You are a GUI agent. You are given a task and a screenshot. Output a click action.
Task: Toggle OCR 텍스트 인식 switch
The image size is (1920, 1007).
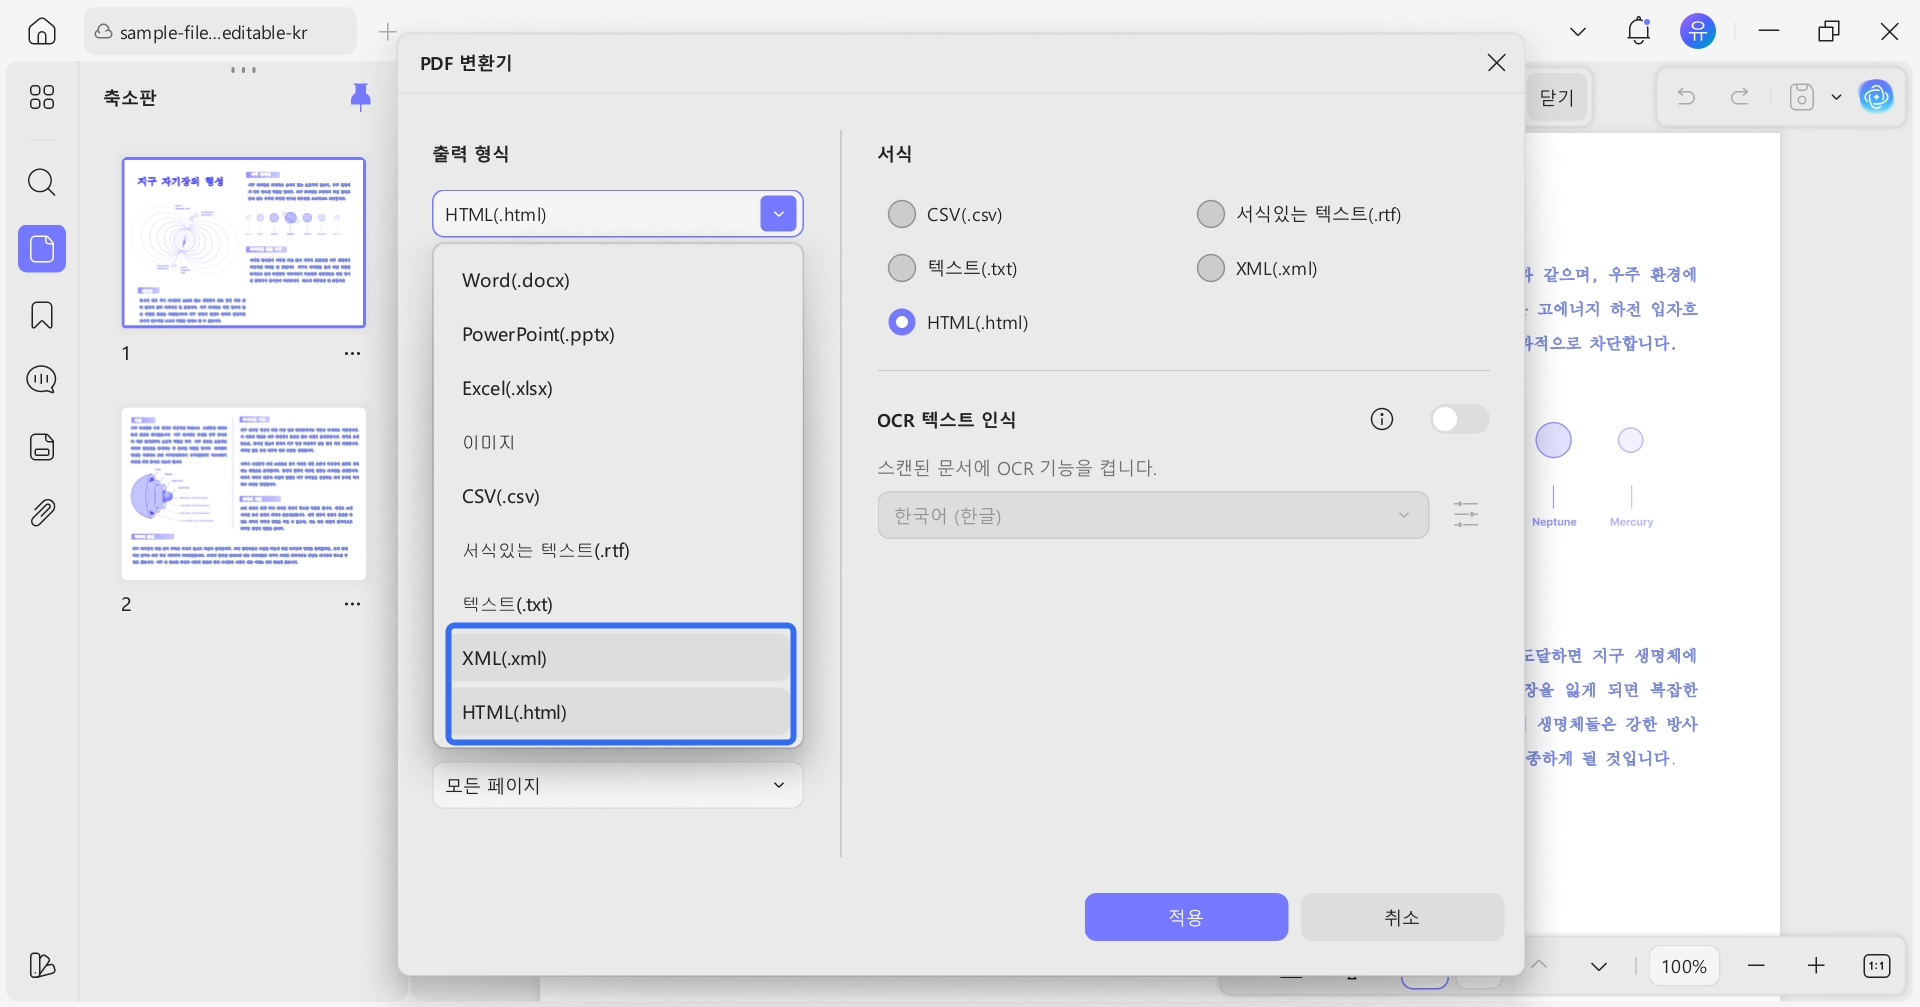[1459, 419]
